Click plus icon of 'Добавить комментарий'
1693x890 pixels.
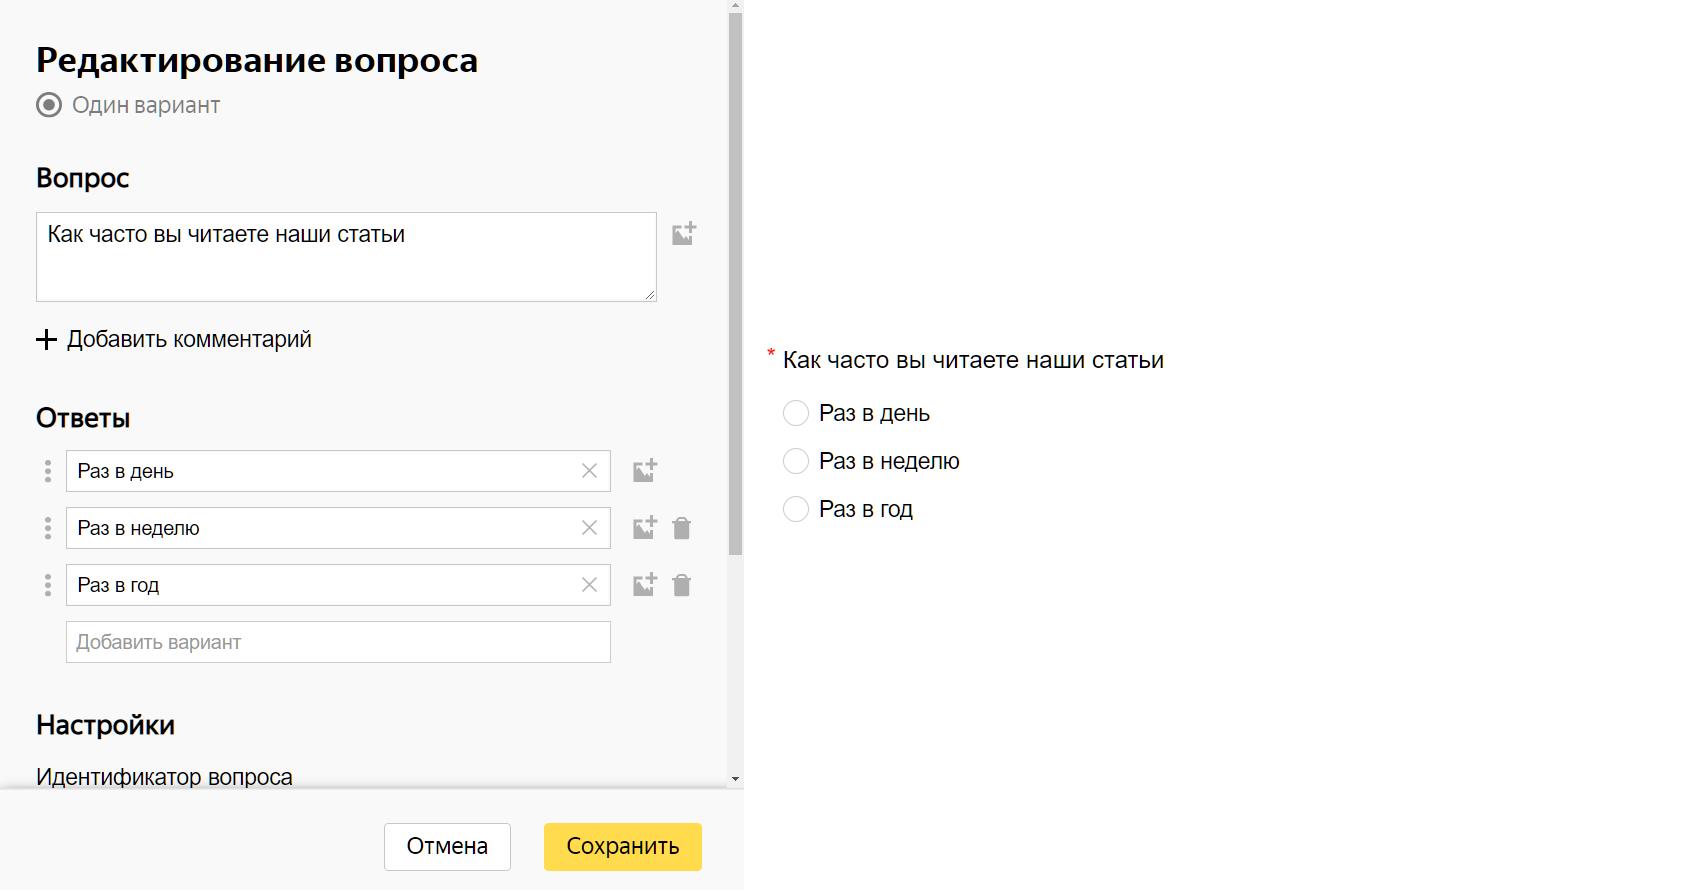(x=46, y=340)
